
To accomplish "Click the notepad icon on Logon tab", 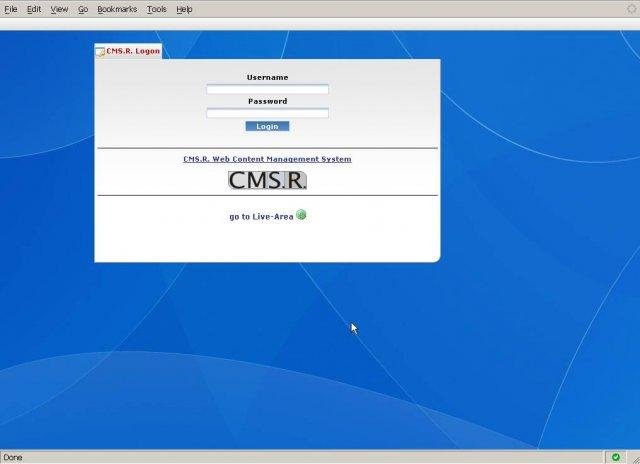I will tap(100, 52).
